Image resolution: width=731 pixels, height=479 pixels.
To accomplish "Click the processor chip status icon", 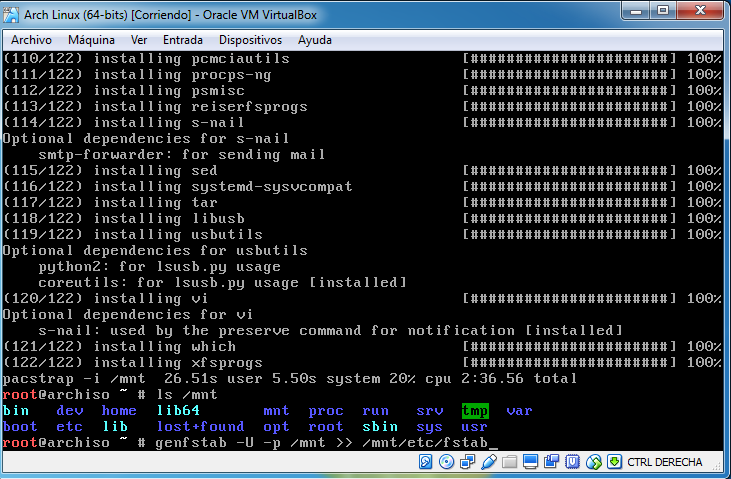I will click(x=570, y=462).
